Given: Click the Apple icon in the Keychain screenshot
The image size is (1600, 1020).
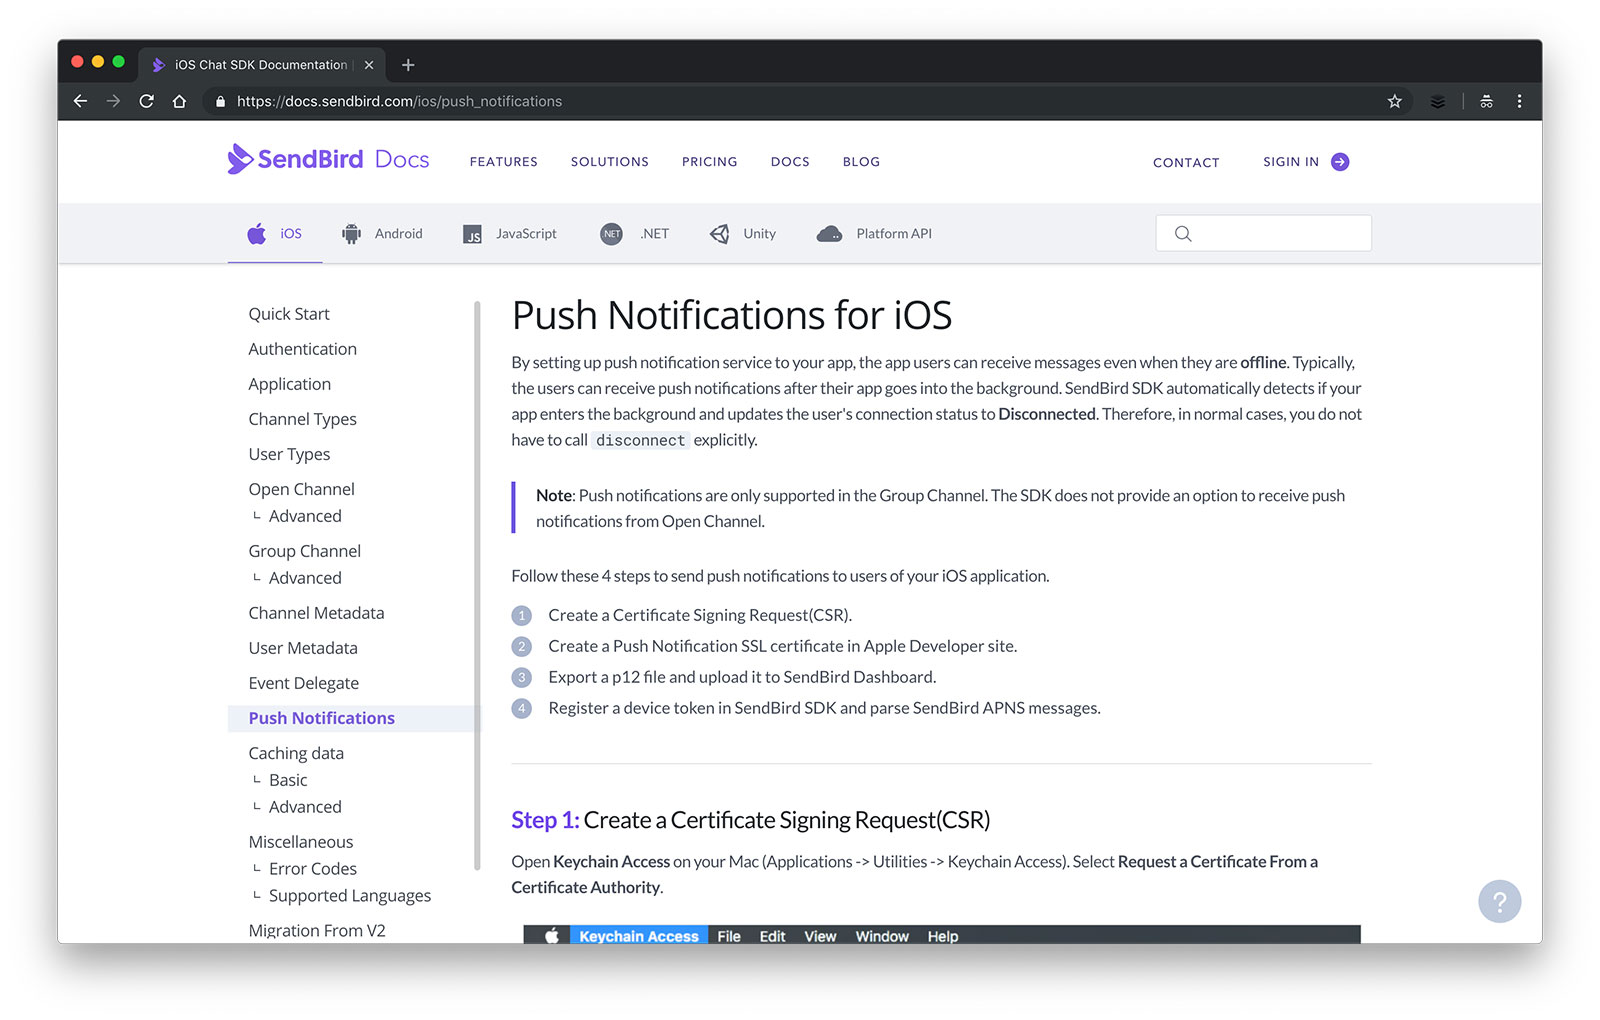Looking at the screenshot, I should tap(551, 936).
